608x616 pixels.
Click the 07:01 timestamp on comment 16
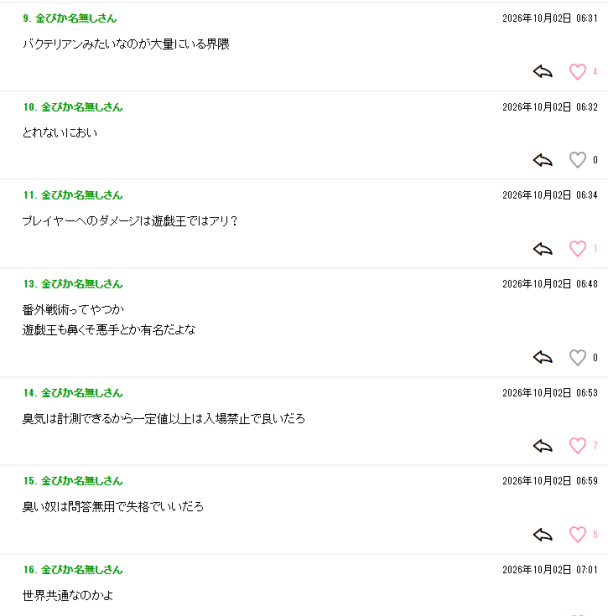[587, 570]
